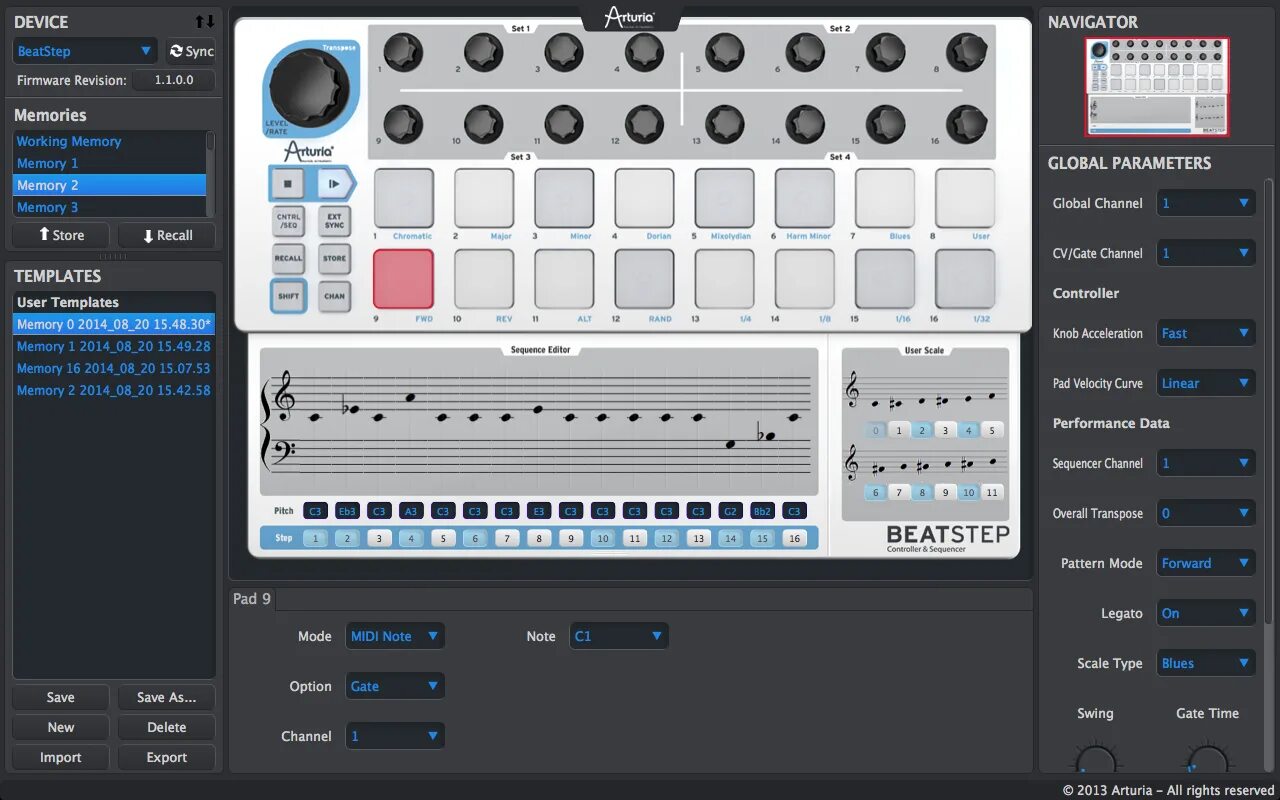Click the hardware RECALL button
This screenshot has width=1280, height=800.
tap(288, 258)
